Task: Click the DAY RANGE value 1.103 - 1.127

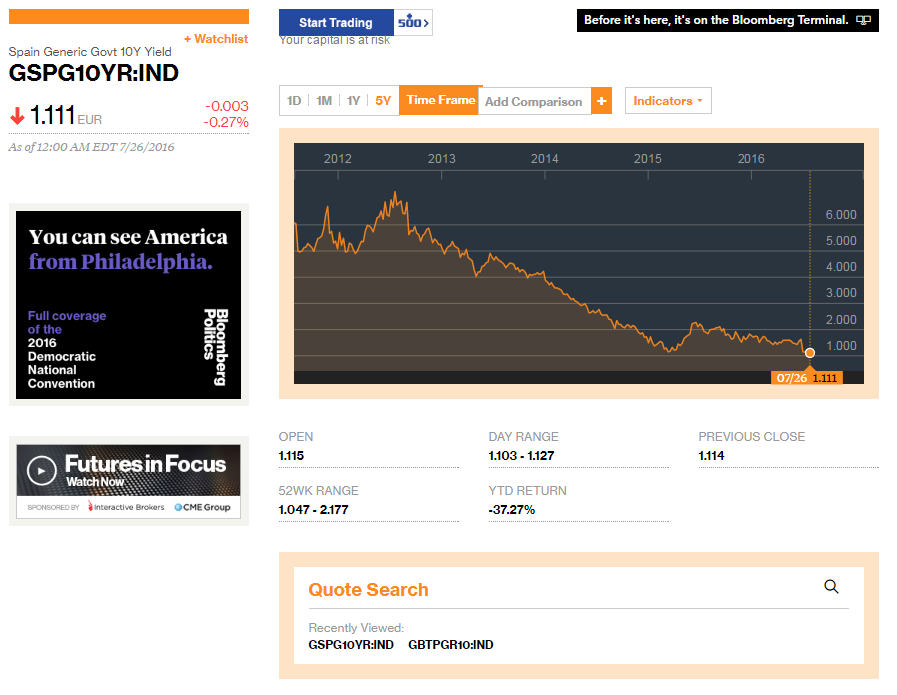Action: [x=521, y=456]
